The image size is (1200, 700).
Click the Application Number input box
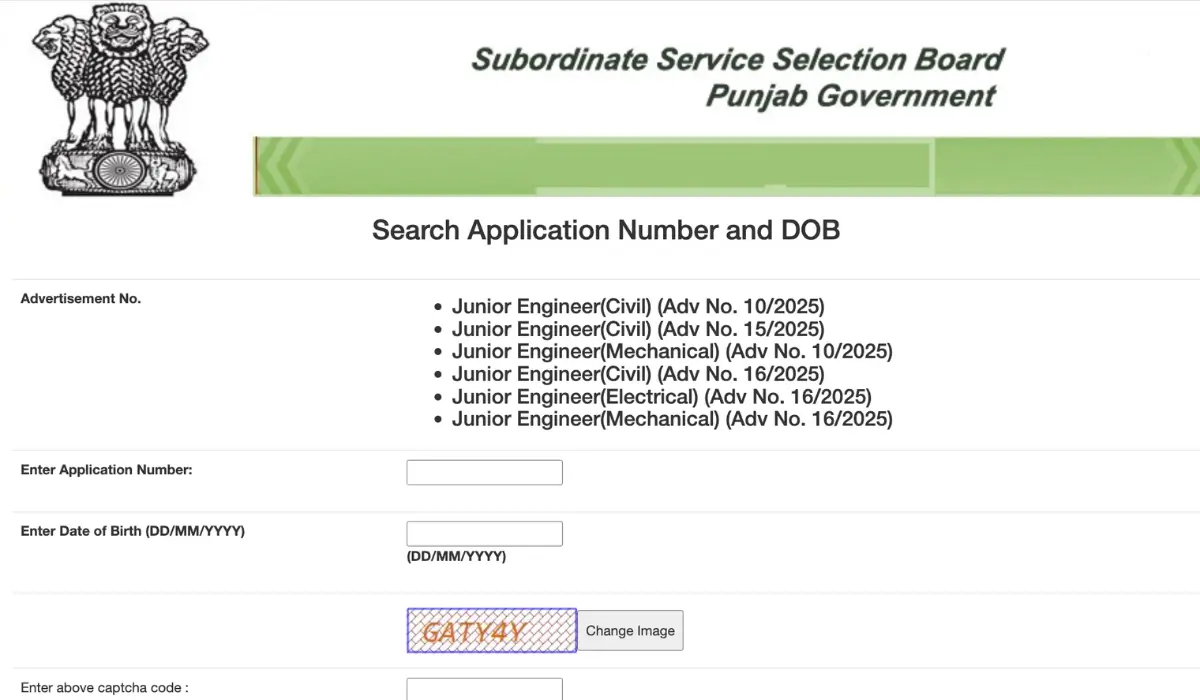pyautogui.click(x=484, y=471)
